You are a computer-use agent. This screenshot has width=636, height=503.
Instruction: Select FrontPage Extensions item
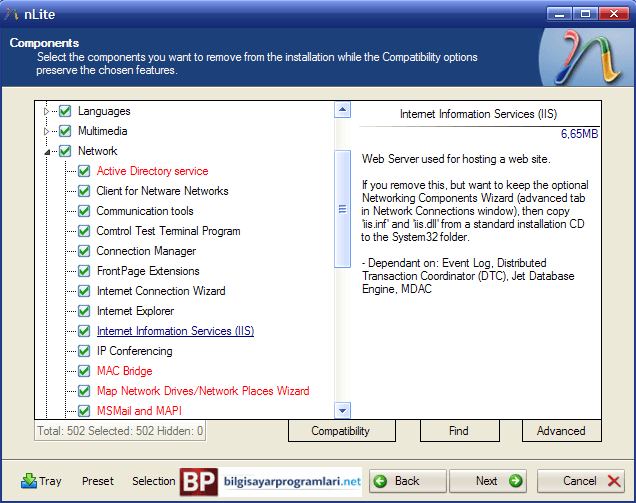[148, 271]
